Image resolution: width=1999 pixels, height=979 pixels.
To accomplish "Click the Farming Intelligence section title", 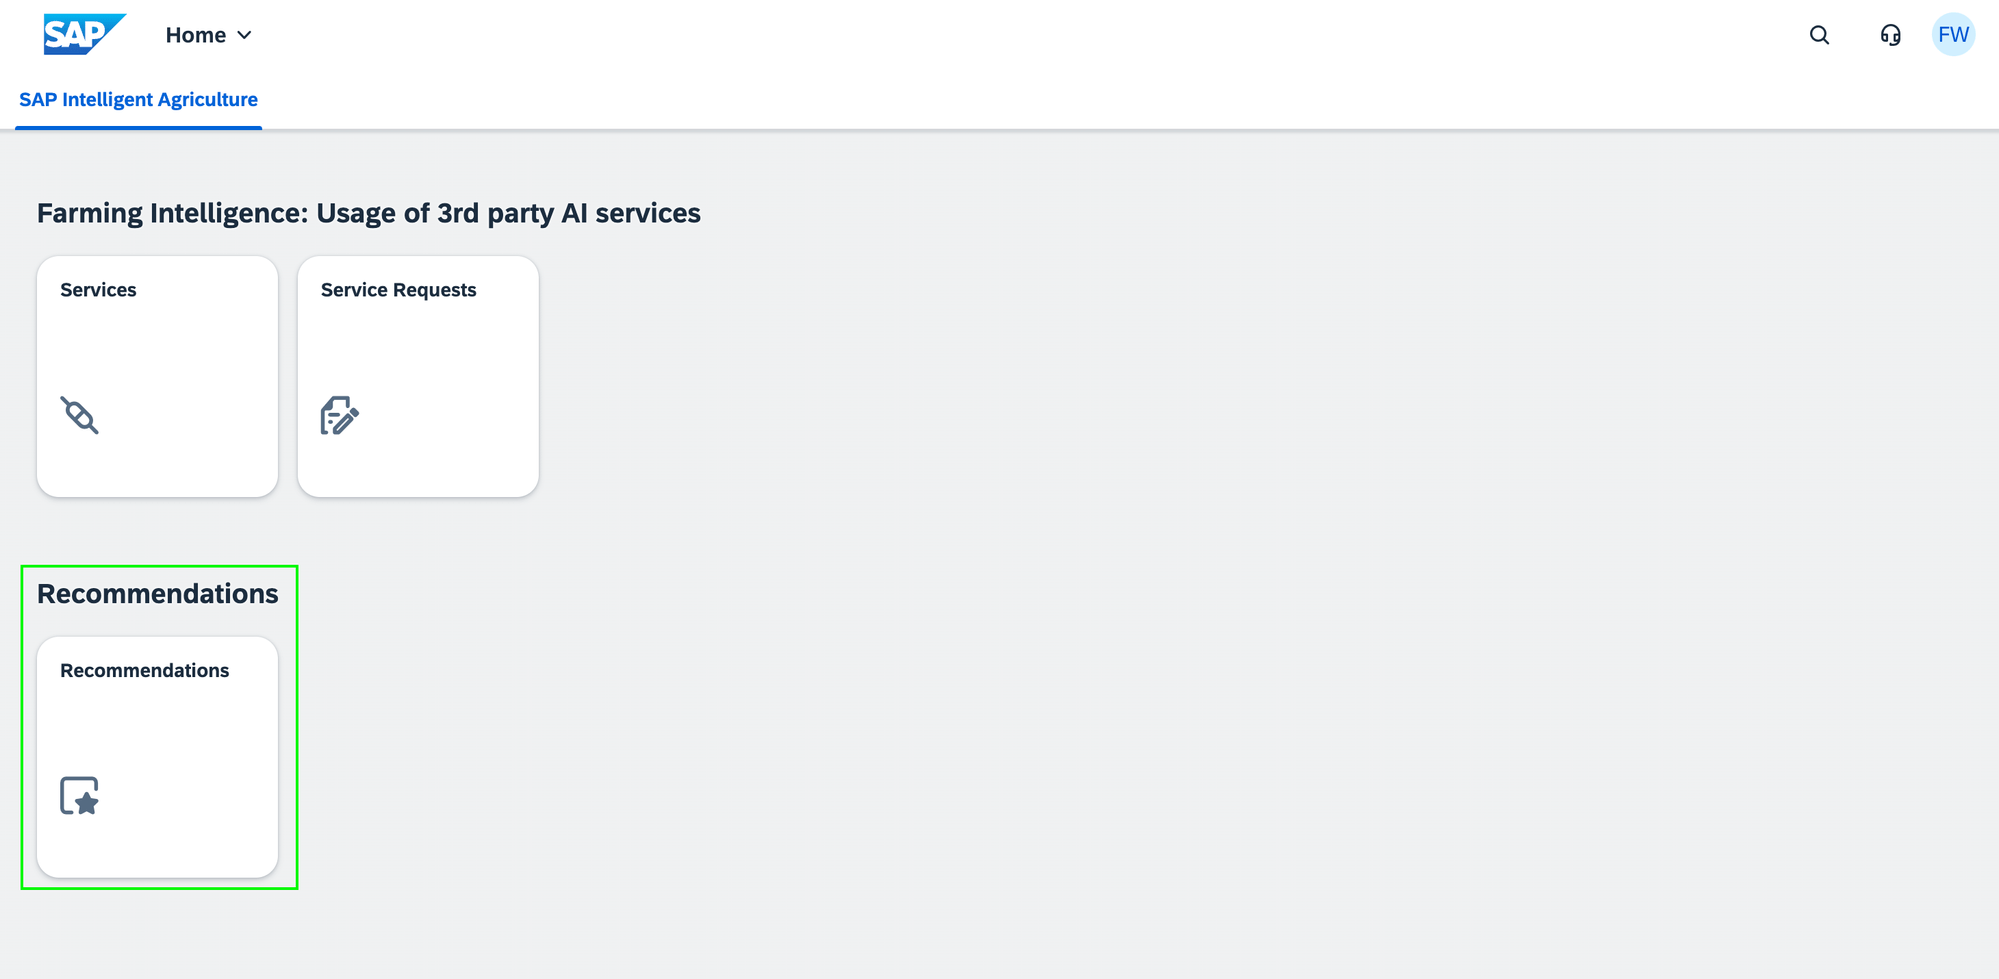I will 368,212.
